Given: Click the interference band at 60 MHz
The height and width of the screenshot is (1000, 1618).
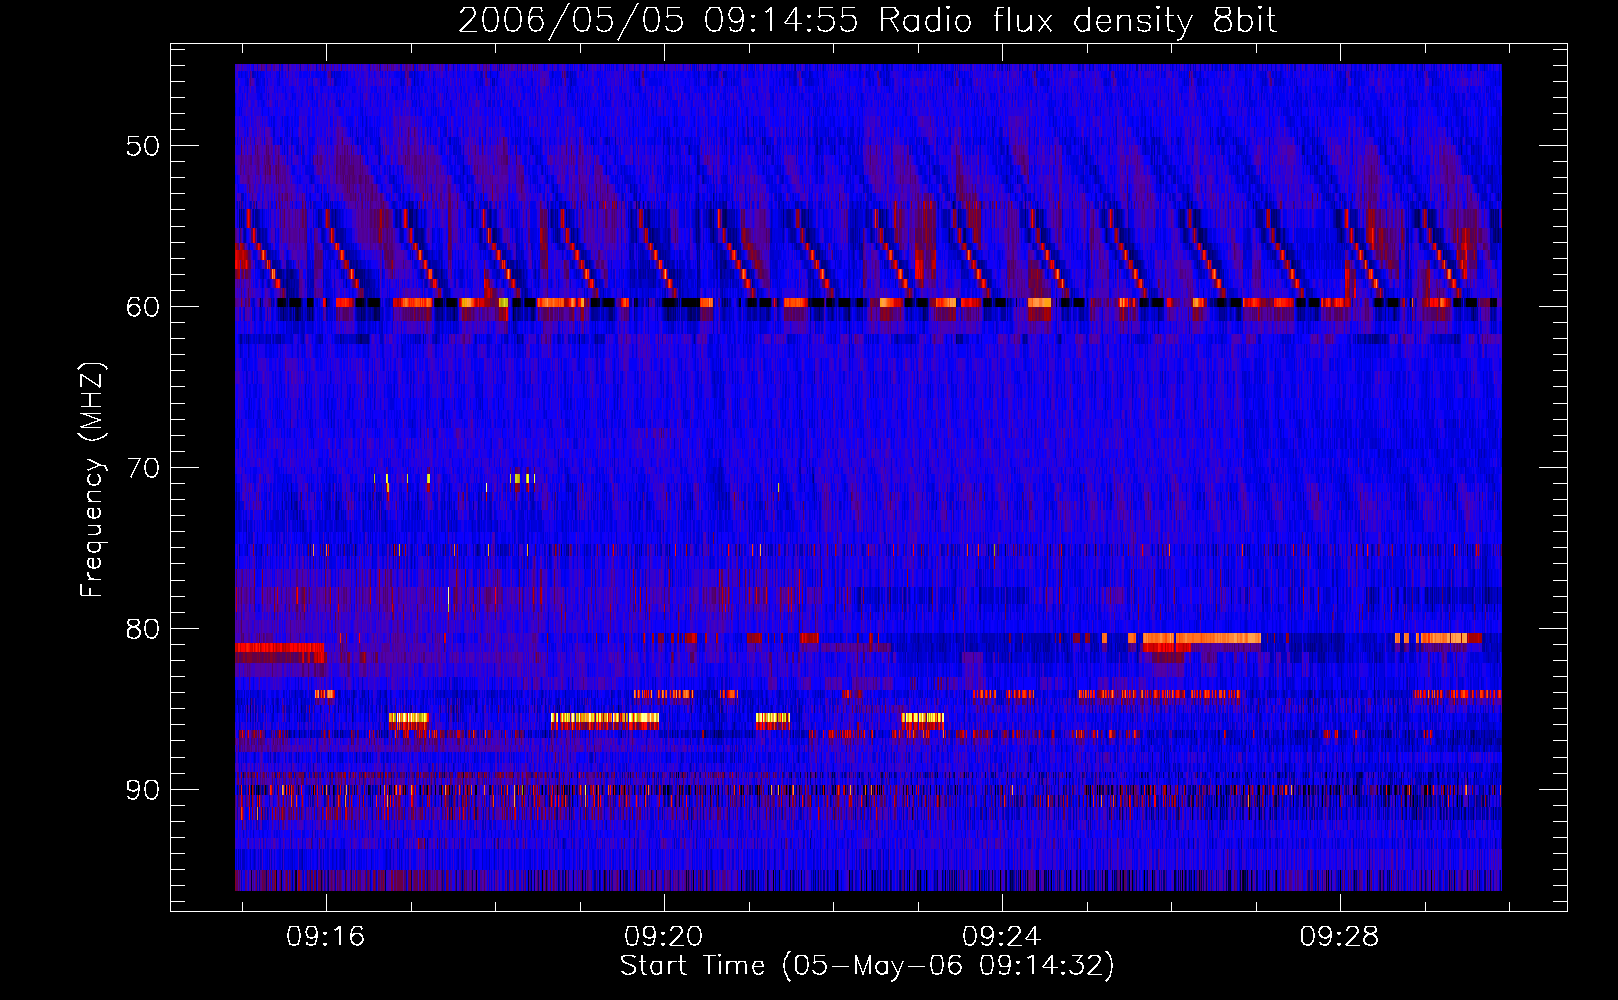Looking at the screenshot, I should (868, 302).
